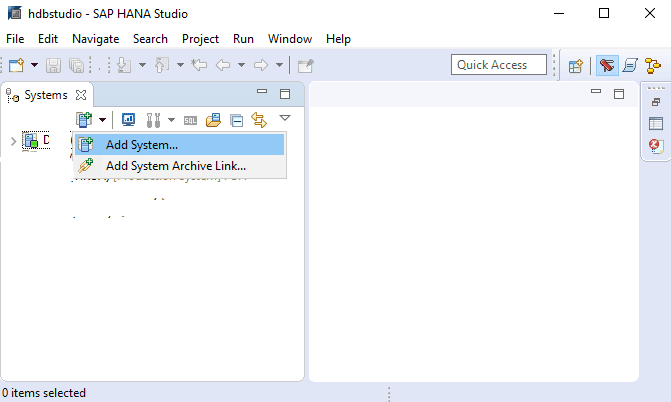Click the Save All icon
This screenshot has width=671, height=402.
pyautogui.click(x=77, y=66)
